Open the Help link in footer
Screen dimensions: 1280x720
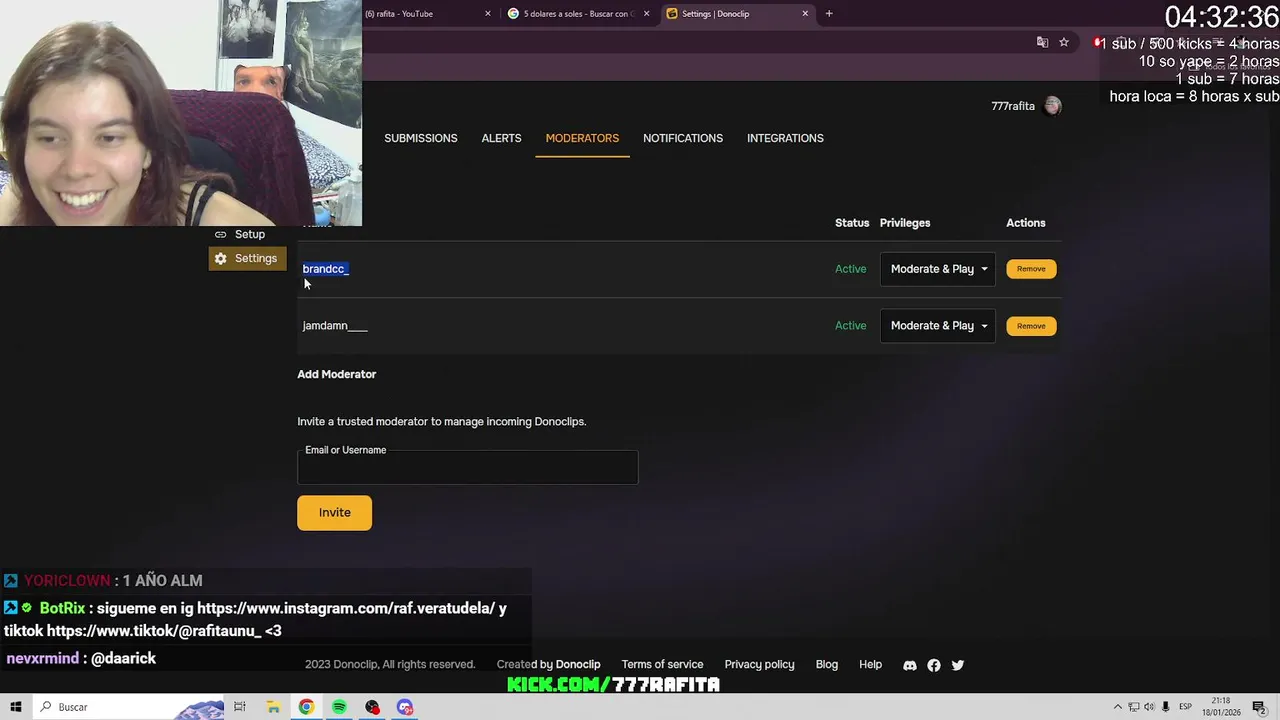tap(871, 665)
